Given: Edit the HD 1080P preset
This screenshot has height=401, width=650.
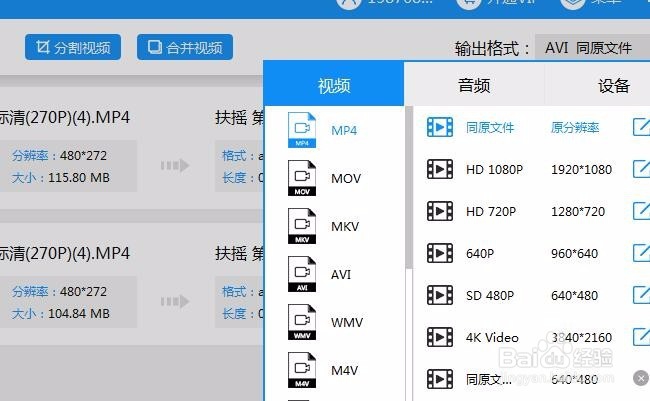Looking at the screenshot, I should pos(642,169).
